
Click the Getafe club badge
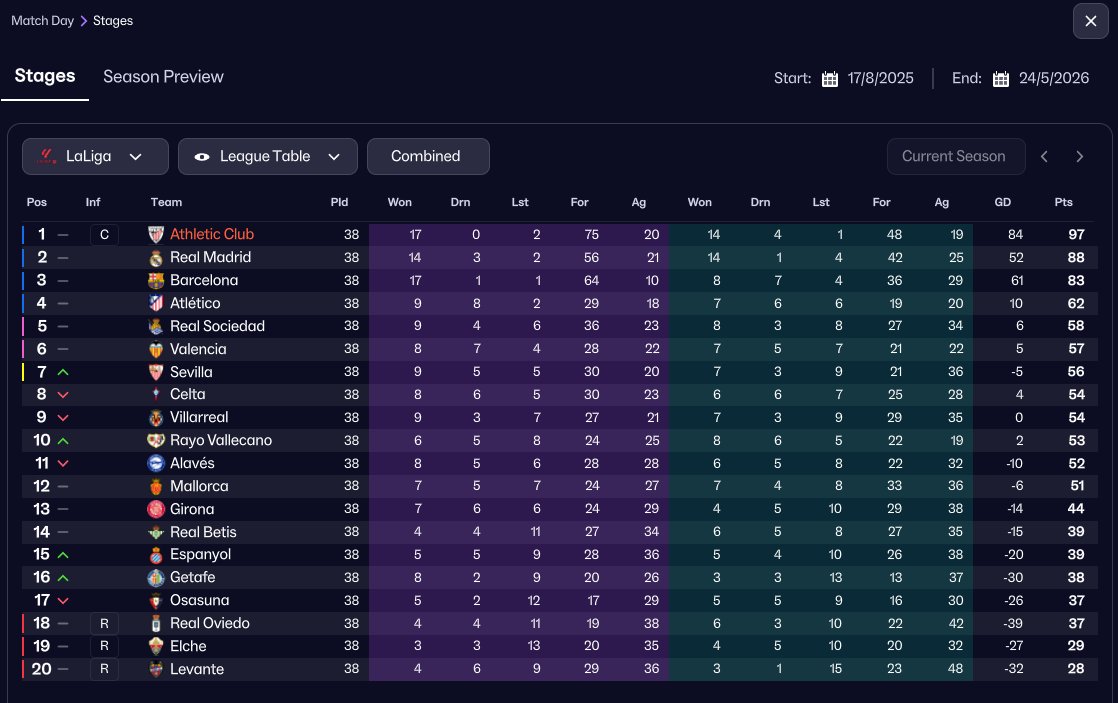pos(155,577)
